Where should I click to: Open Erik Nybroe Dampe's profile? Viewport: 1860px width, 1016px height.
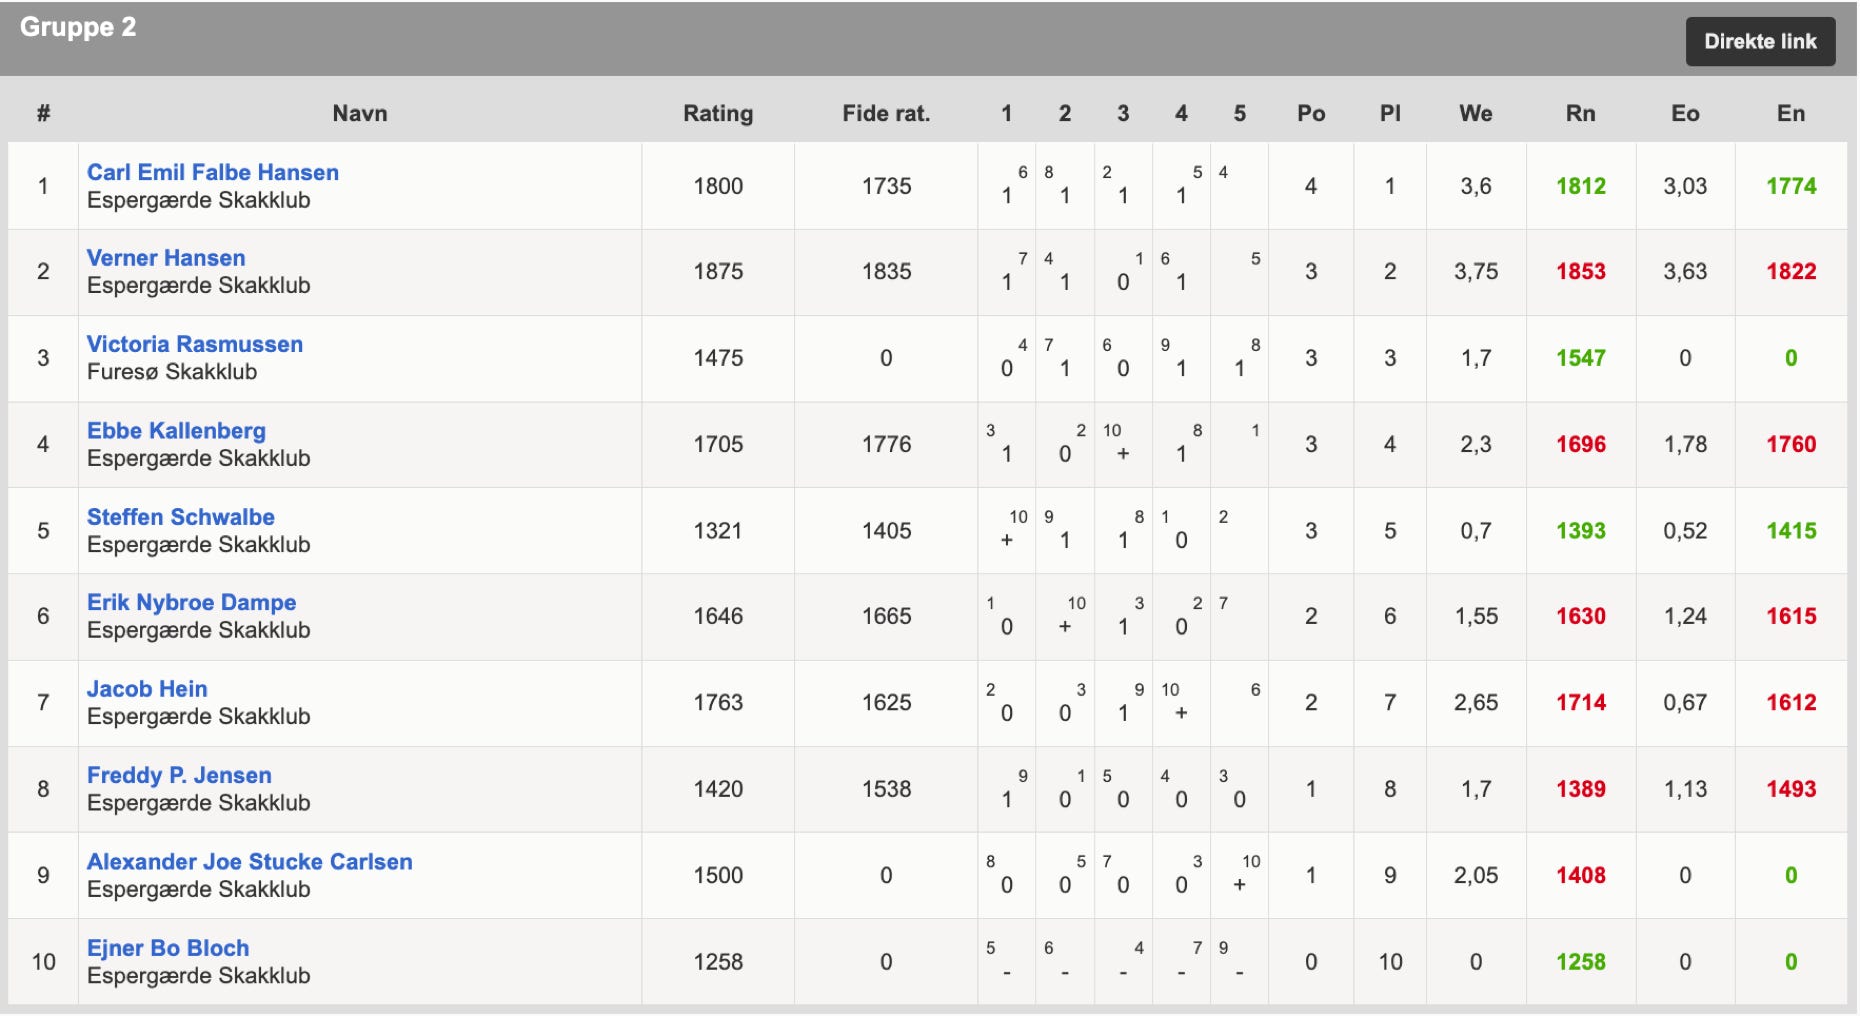point(191,603)
